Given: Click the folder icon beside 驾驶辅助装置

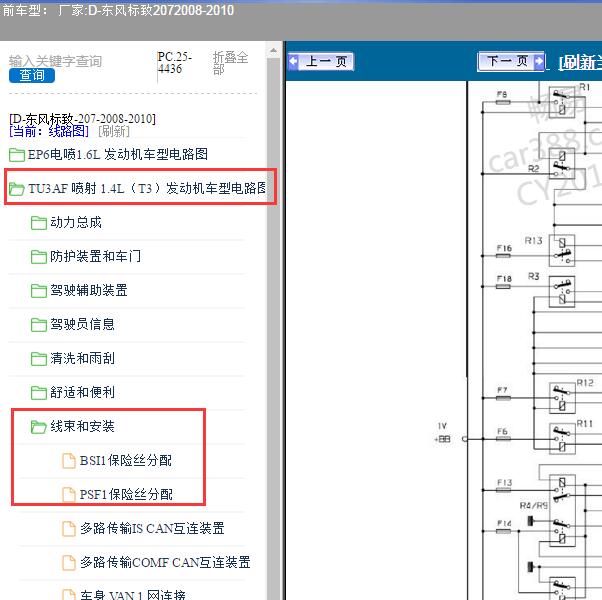Looking at the screenshot, I should 39,291.
